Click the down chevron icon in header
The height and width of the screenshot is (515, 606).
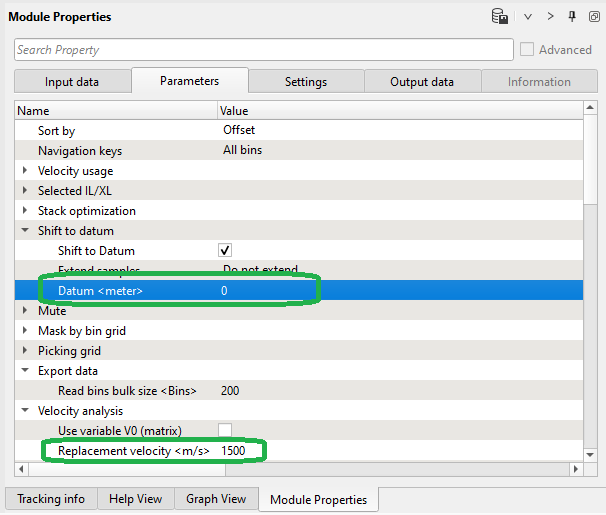pyautogui.click(x=529, y=16)
